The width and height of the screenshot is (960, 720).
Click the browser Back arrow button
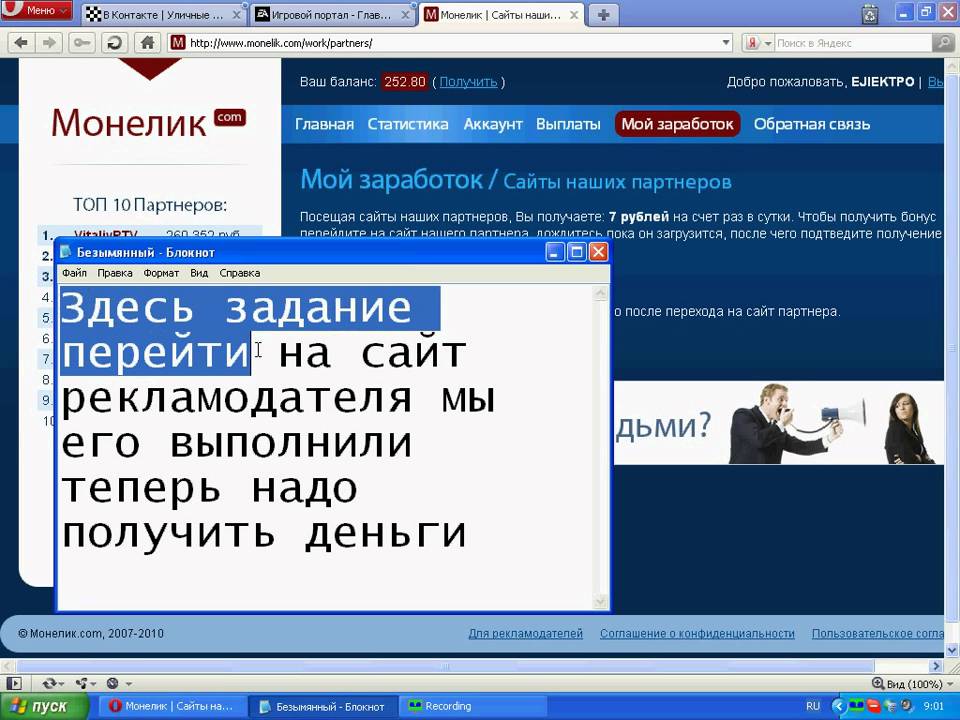21,43
